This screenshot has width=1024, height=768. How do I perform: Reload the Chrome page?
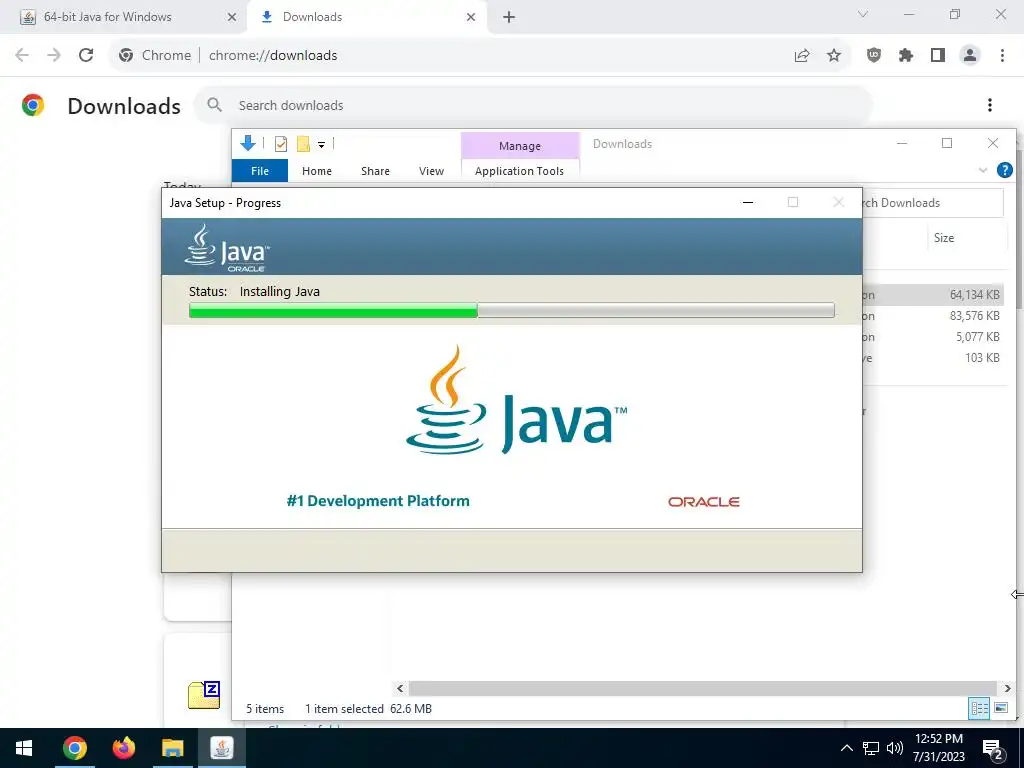click(x=86, y=56)
